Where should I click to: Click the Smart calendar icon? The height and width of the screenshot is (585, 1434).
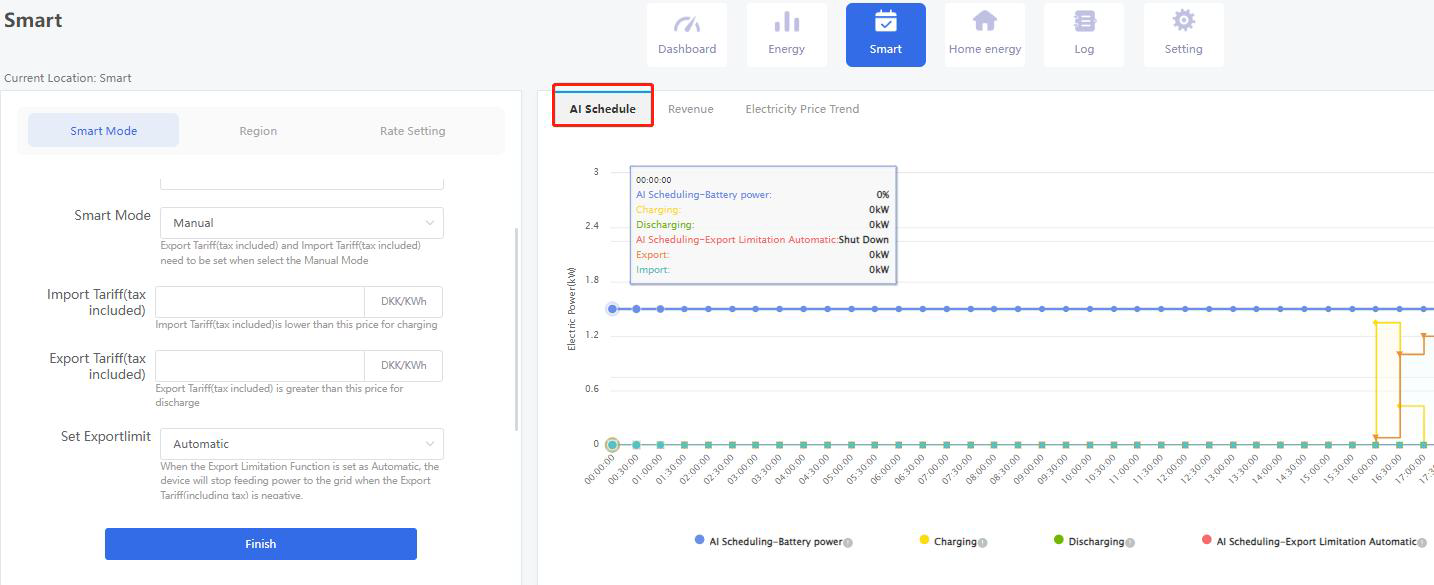click(885, 24)
